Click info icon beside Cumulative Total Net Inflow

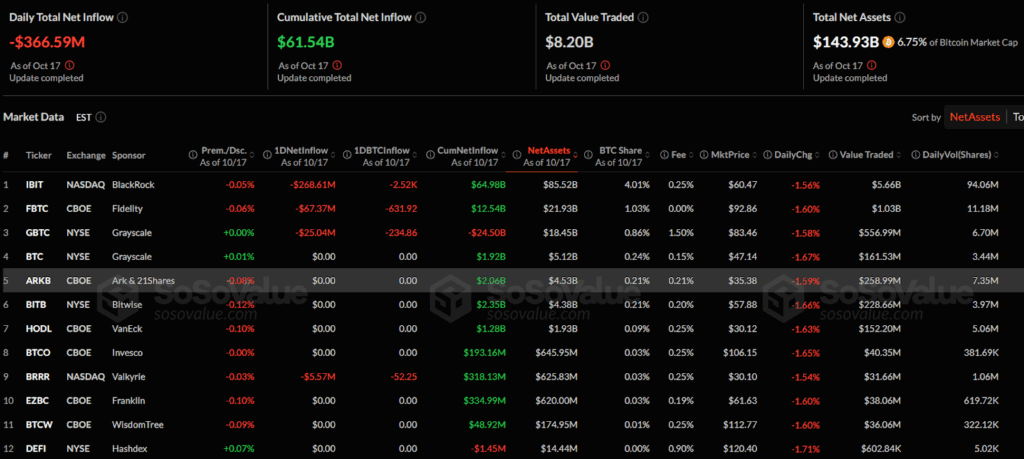pyautogui.click(x=420, y=18)
